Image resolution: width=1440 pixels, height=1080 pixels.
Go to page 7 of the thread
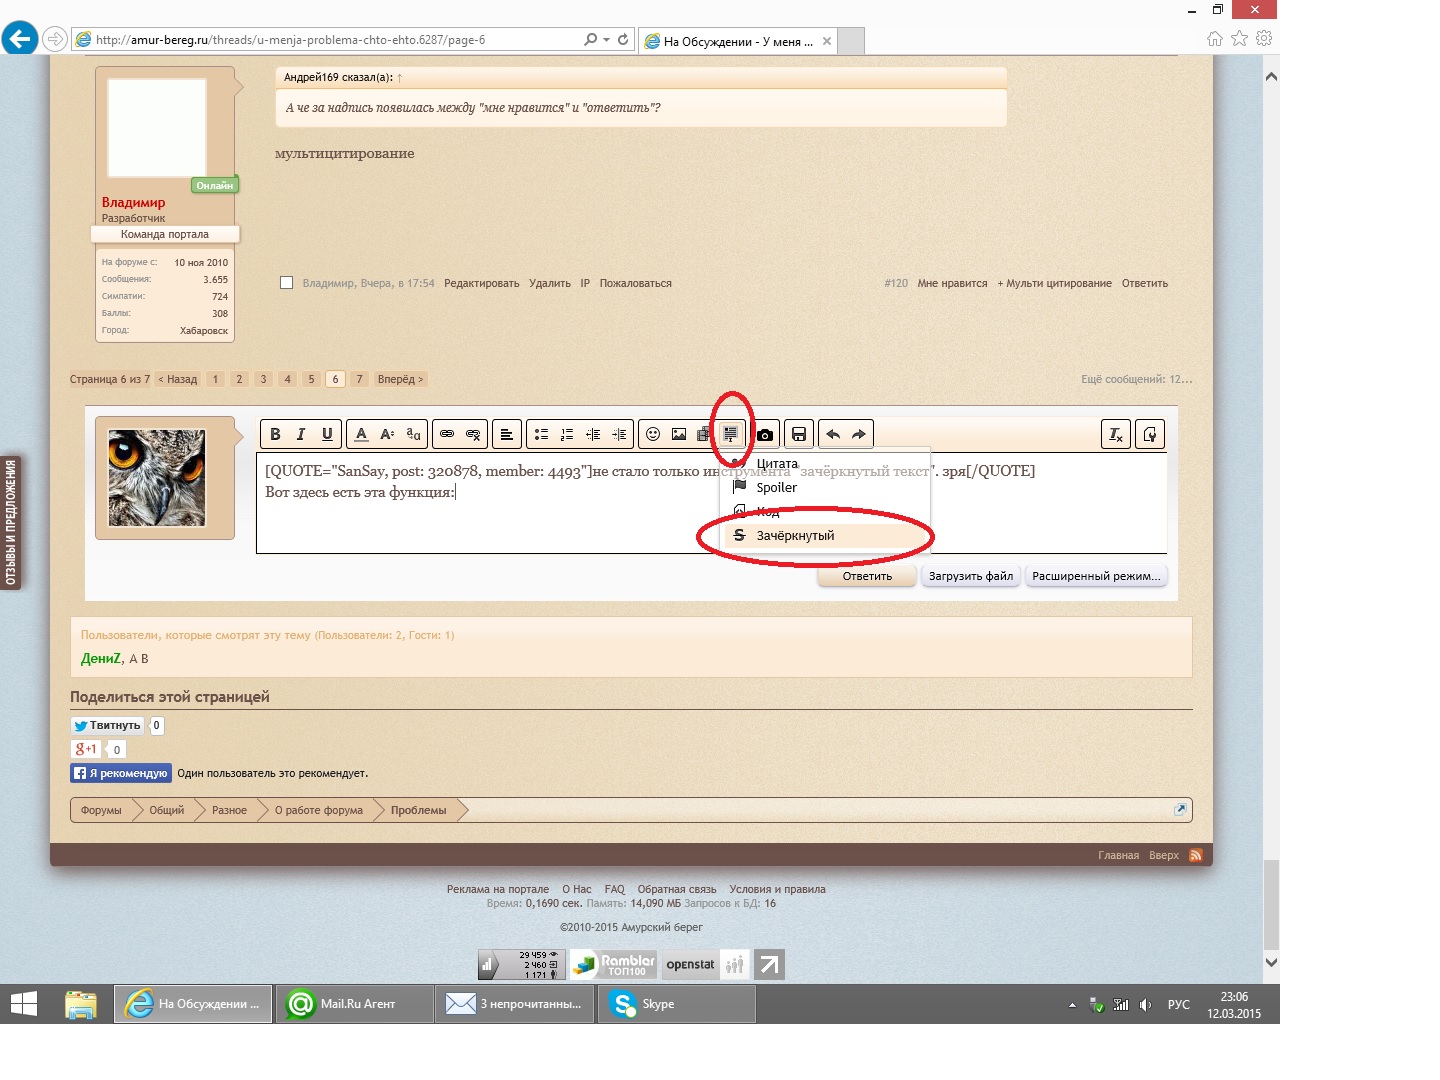(x=359, y=379)
